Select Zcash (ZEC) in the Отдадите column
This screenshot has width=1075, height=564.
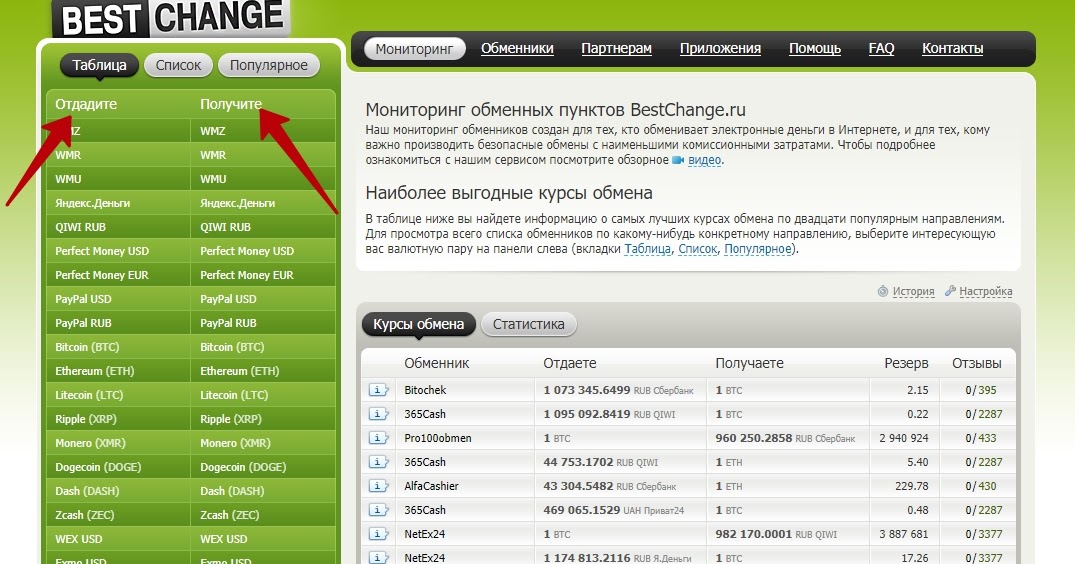point(118,515)
